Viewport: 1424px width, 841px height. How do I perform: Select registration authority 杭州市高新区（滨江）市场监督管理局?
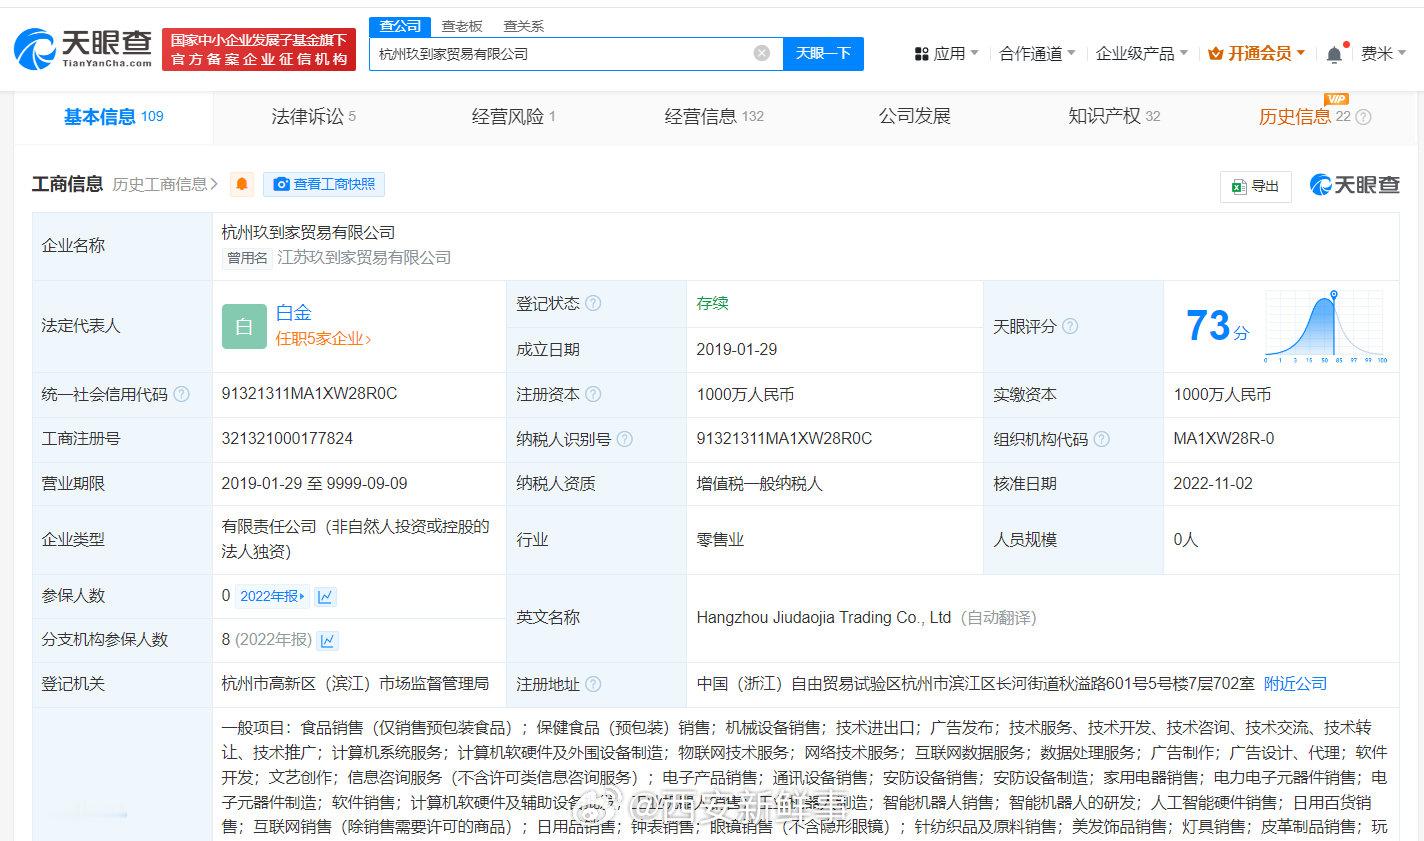coord(355,684)
